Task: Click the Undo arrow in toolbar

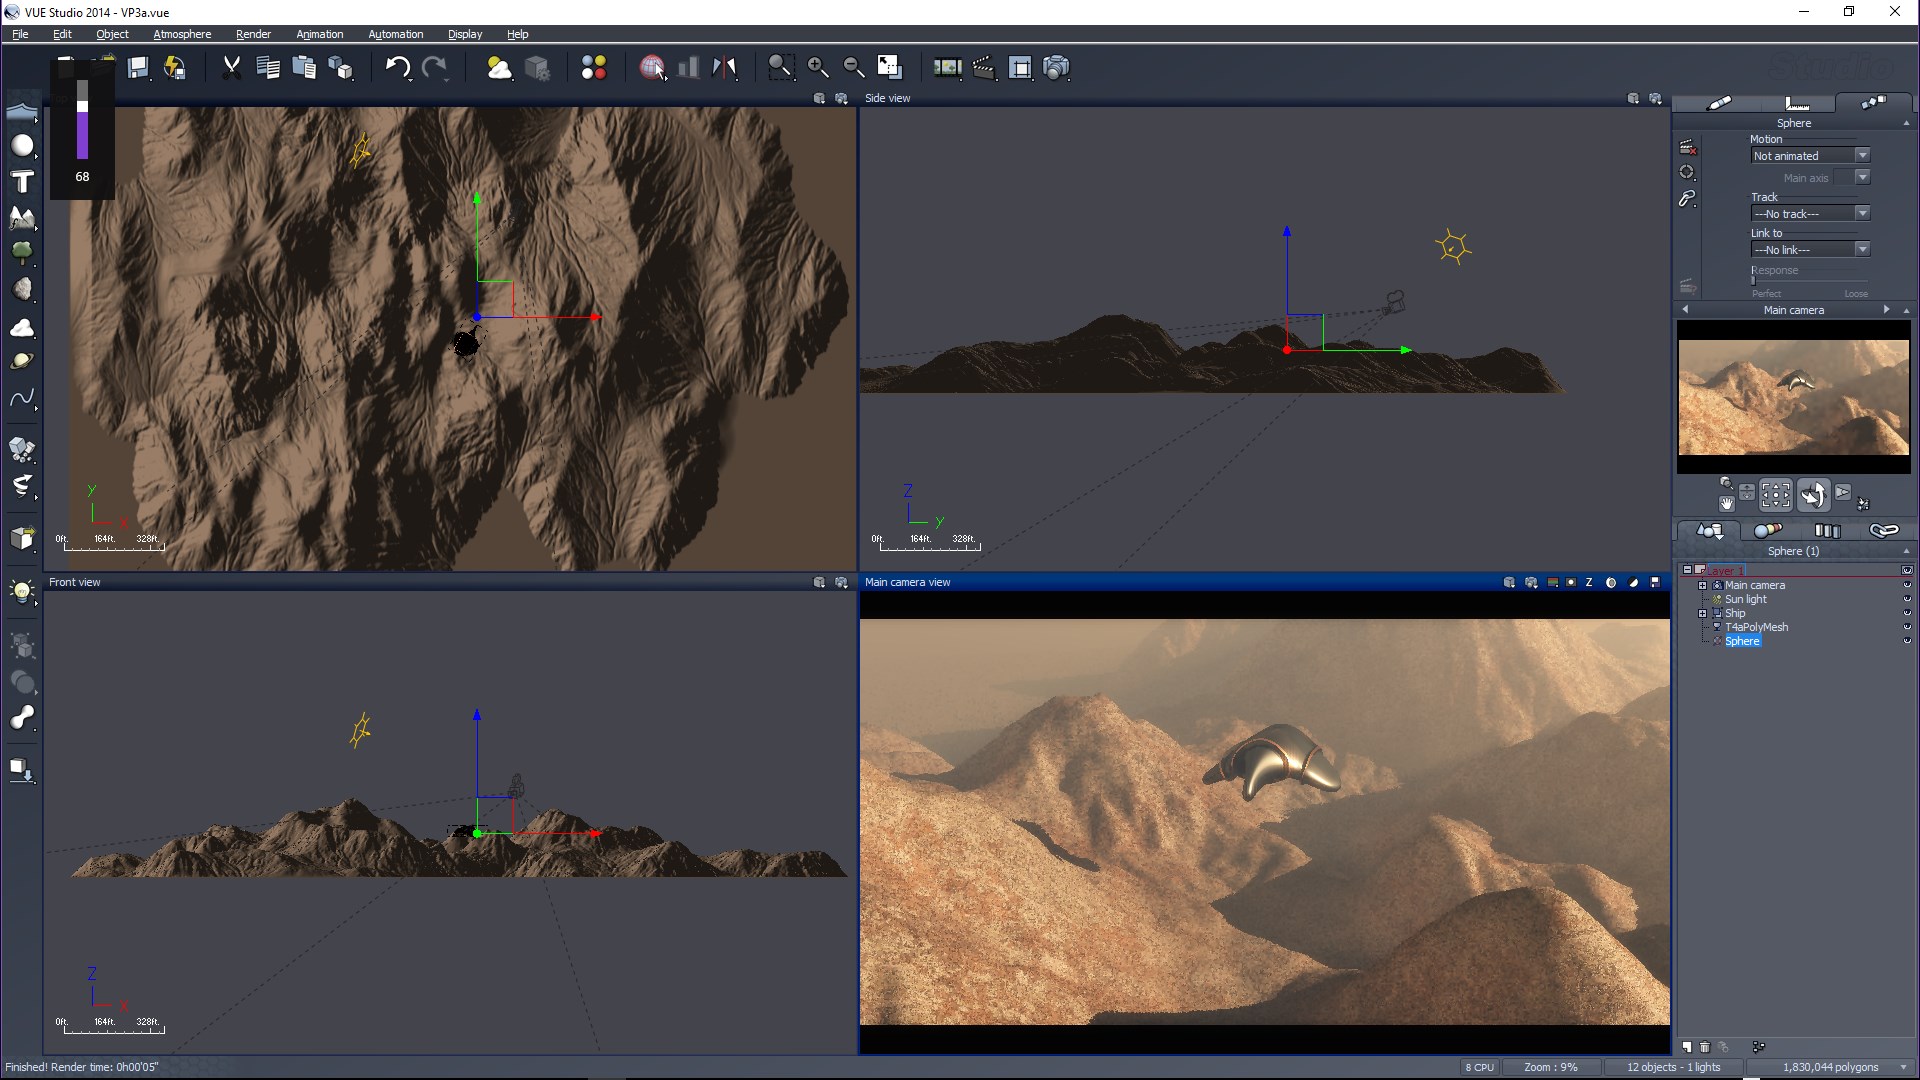Action: [x=397, y=68]
